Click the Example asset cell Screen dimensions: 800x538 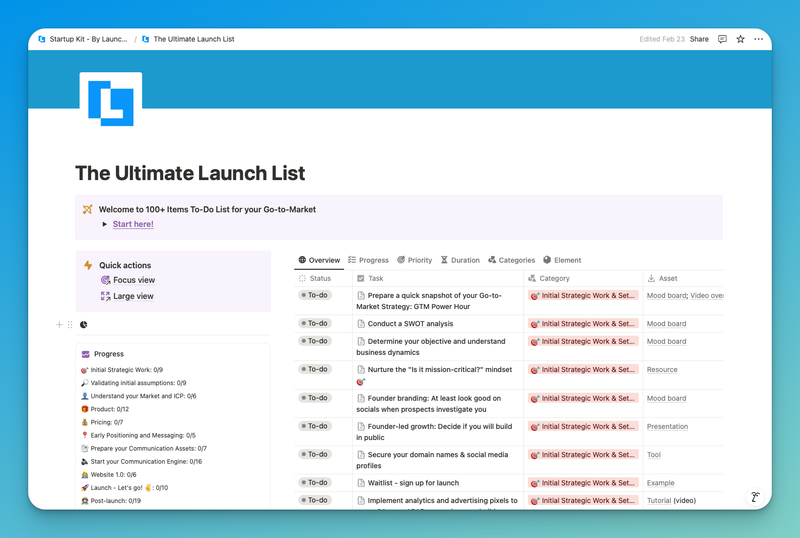tap(661, 483)
